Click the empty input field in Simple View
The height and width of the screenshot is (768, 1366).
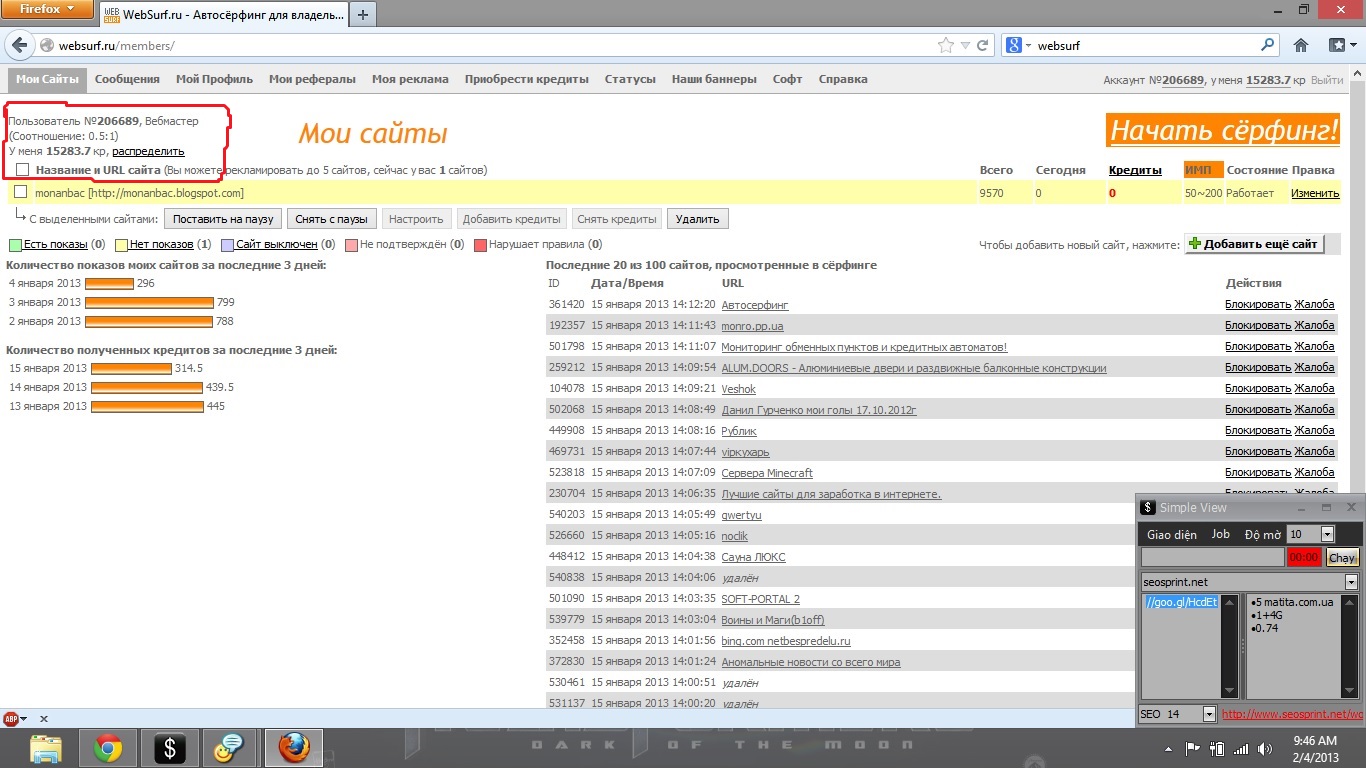[1213, 558]
